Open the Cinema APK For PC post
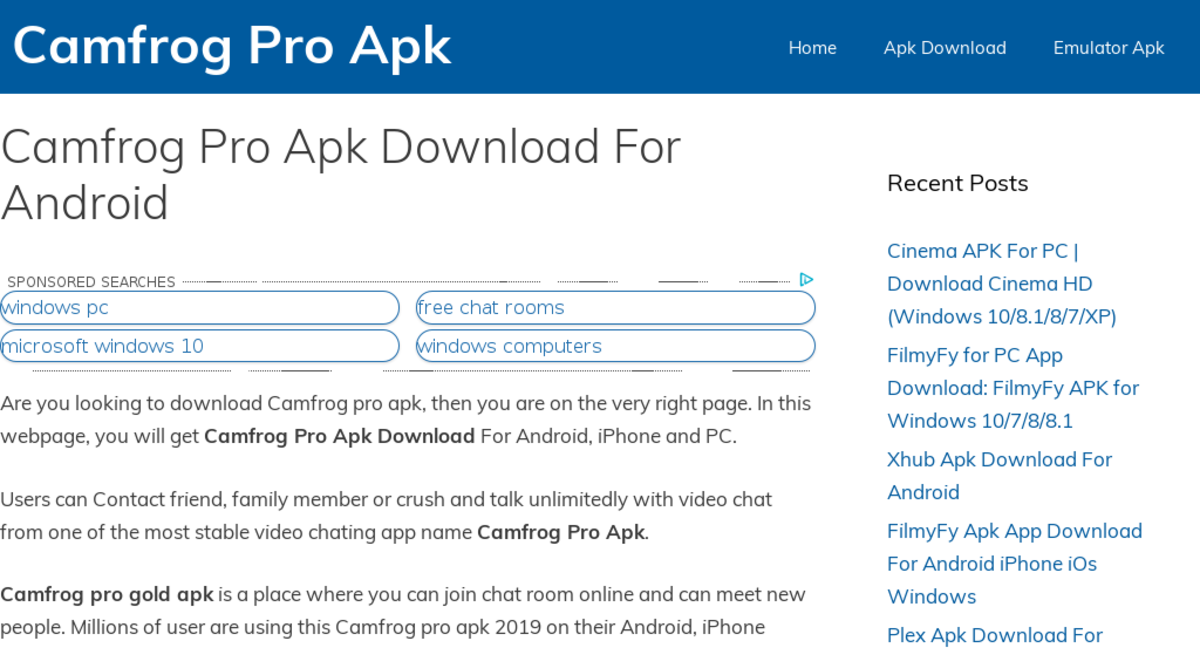 [x=1002, y=284]
